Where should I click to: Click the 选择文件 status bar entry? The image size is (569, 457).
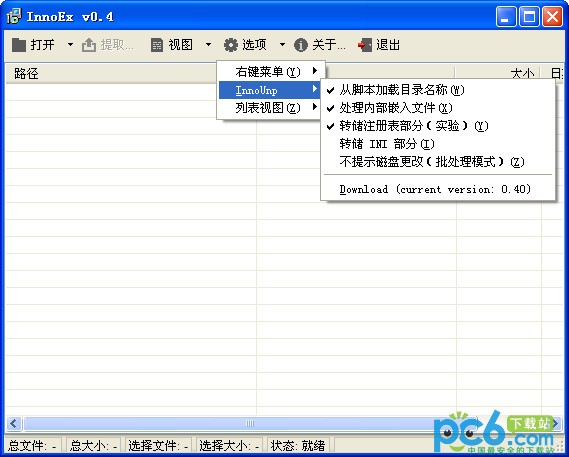click(x=158, y=445)
